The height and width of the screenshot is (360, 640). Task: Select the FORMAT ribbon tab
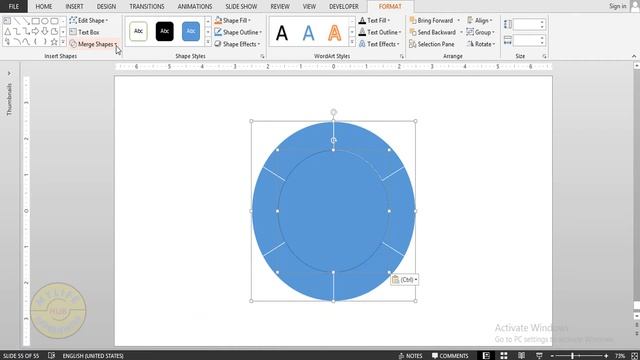pyautogui.click(x=390, y=7)
